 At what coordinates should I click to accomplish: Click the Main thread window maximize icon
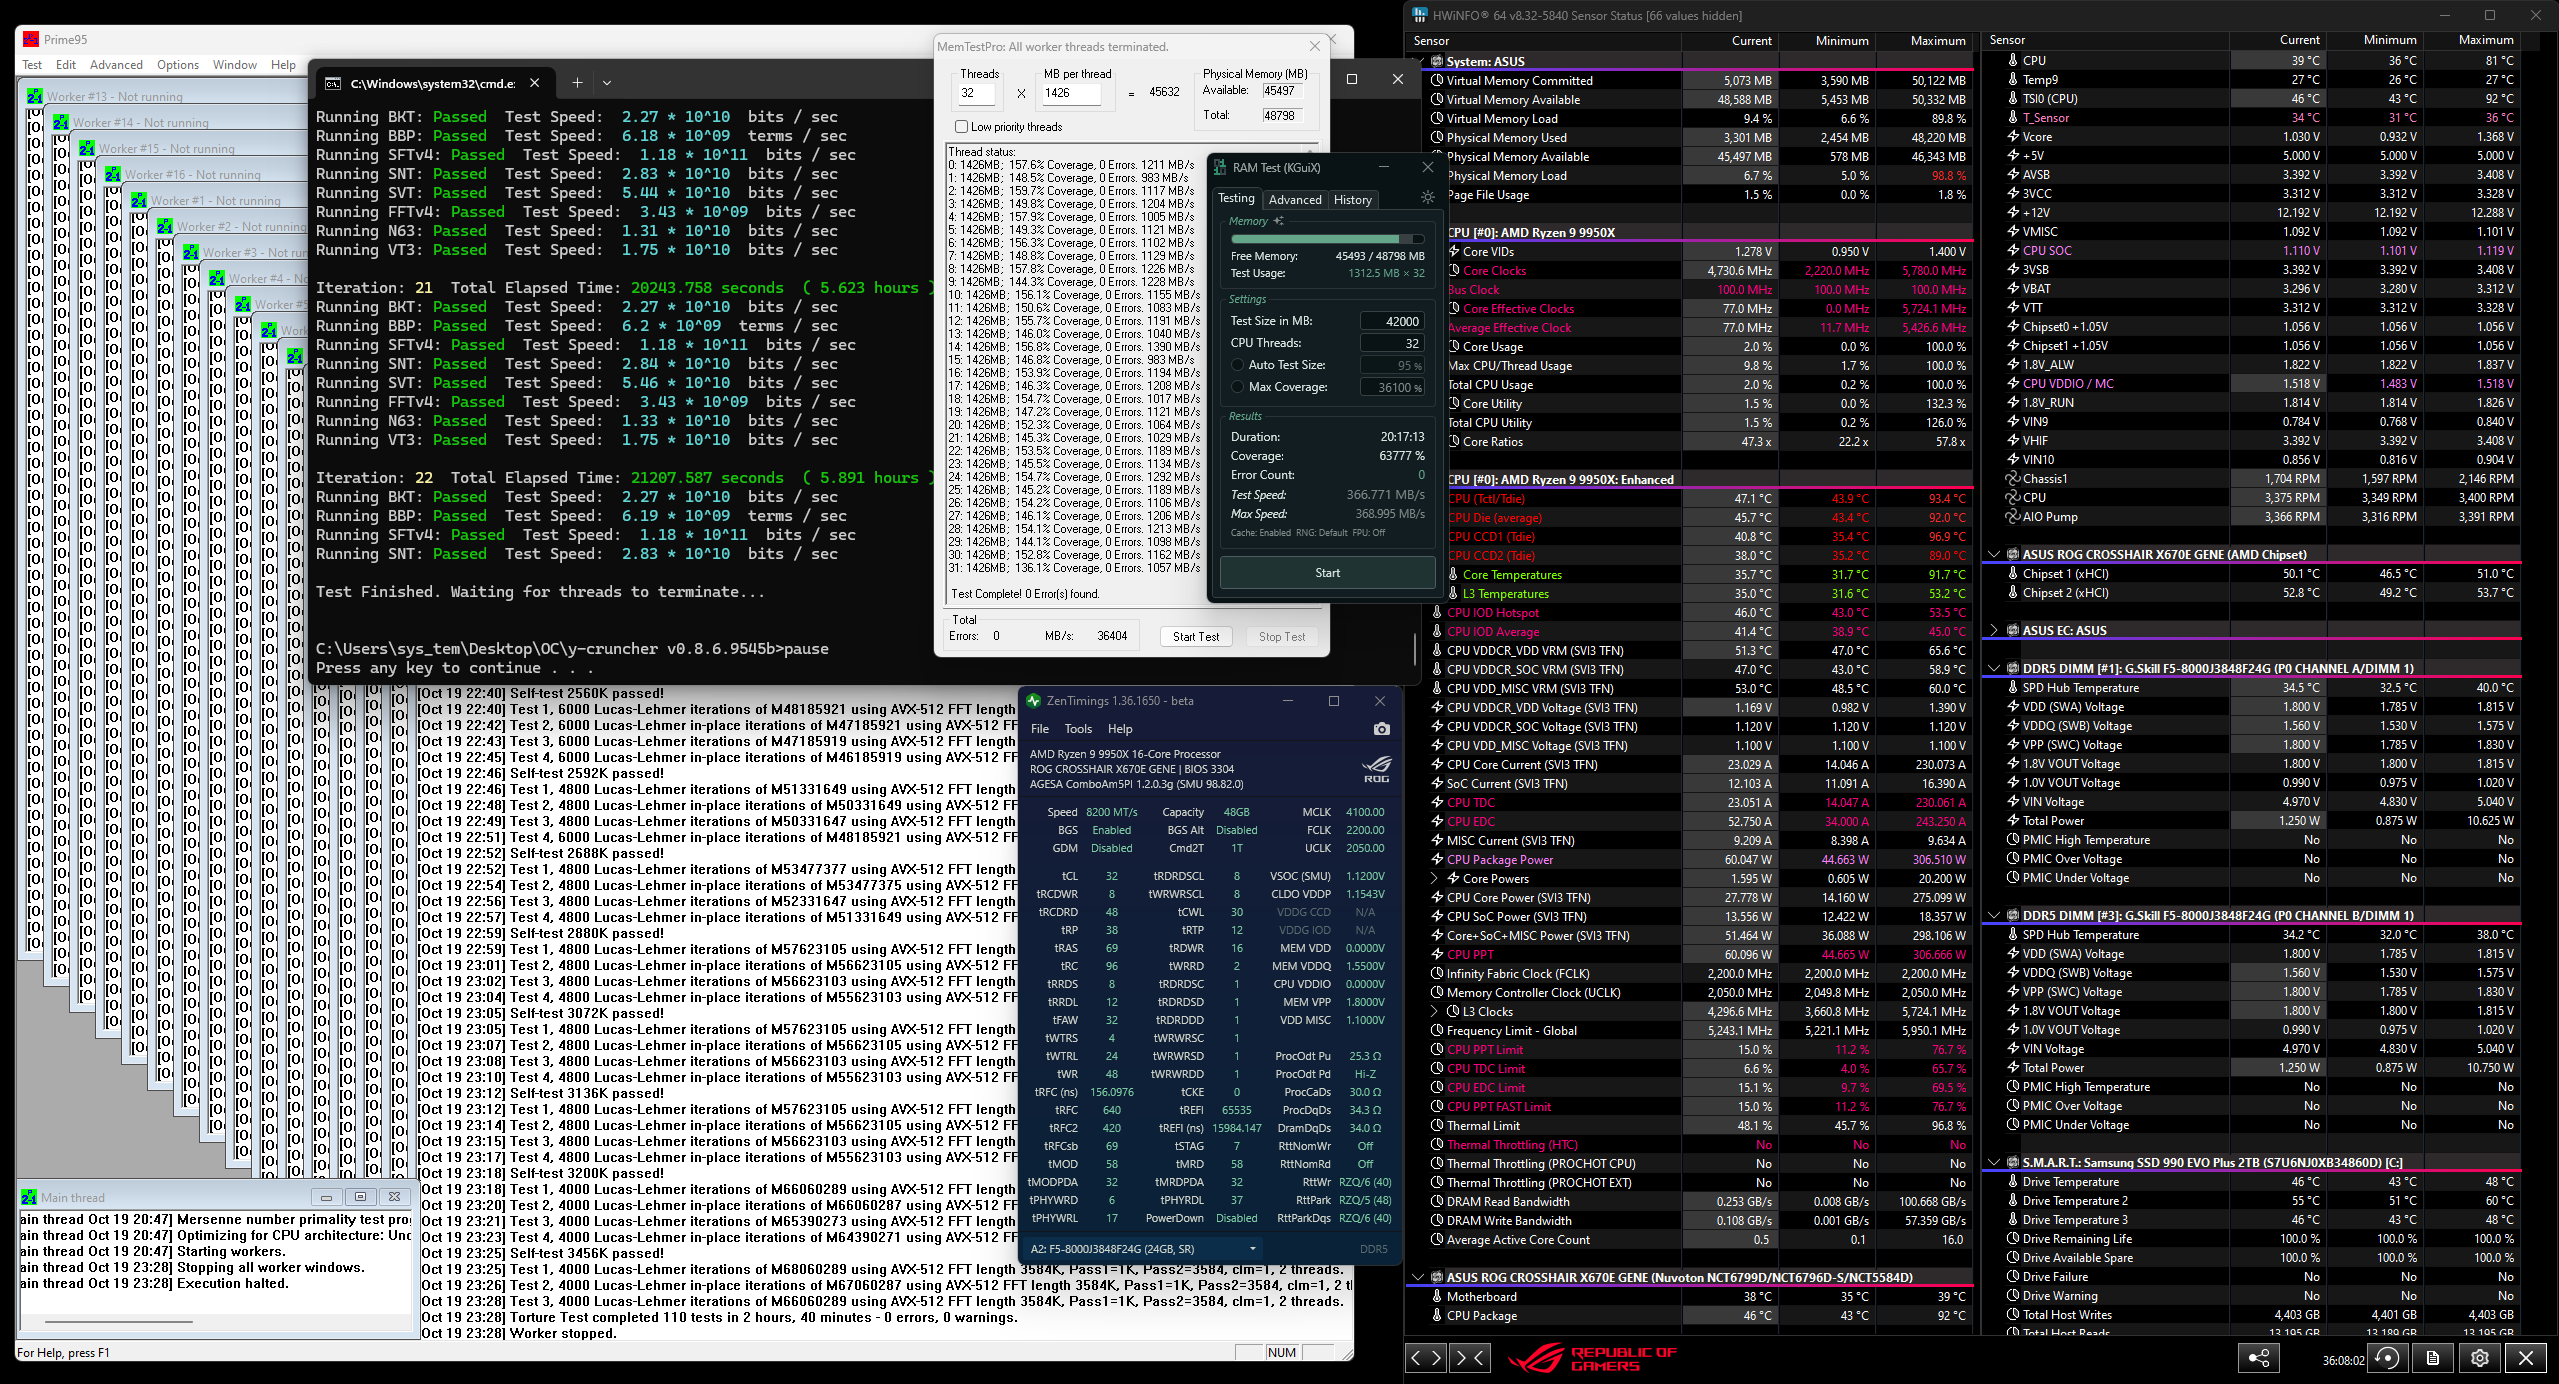tap(360, 1197)
